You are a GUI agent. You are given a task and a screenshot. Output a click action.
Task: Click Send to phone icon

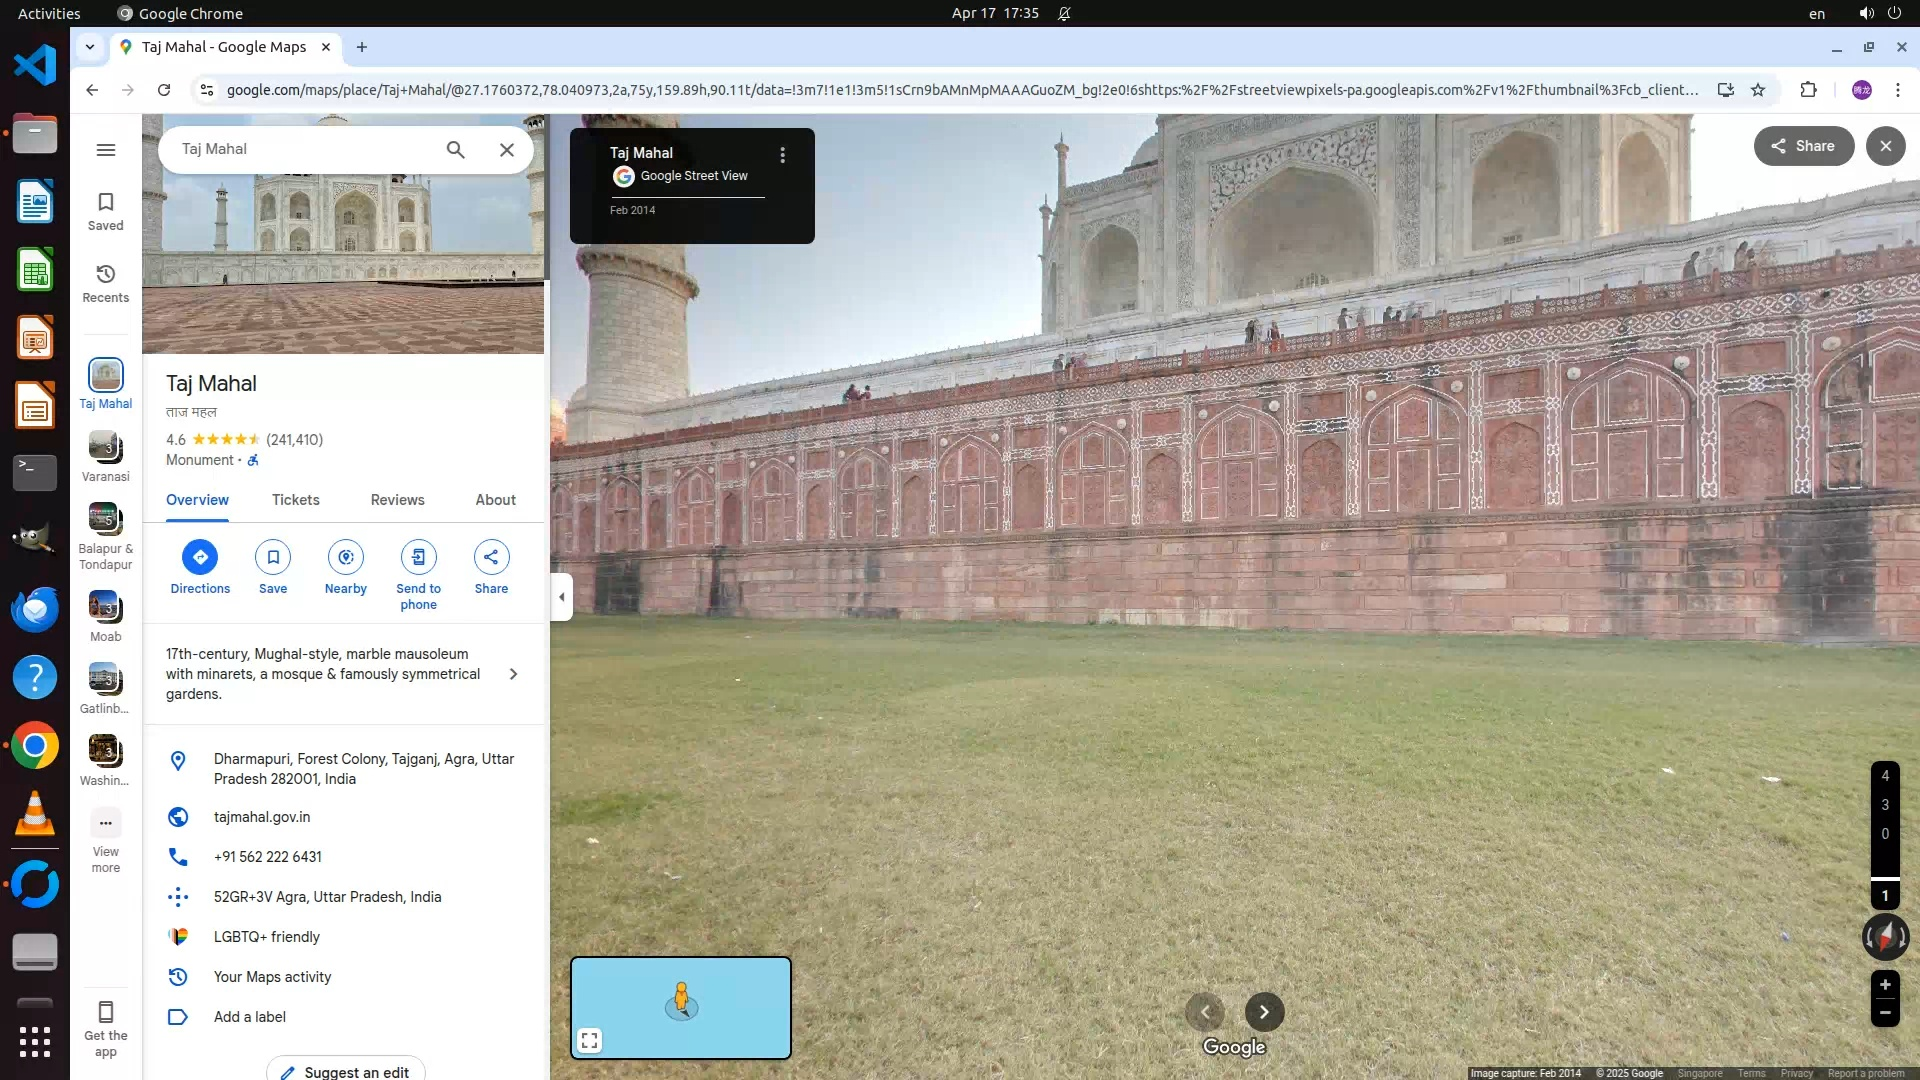click(418, 557)
